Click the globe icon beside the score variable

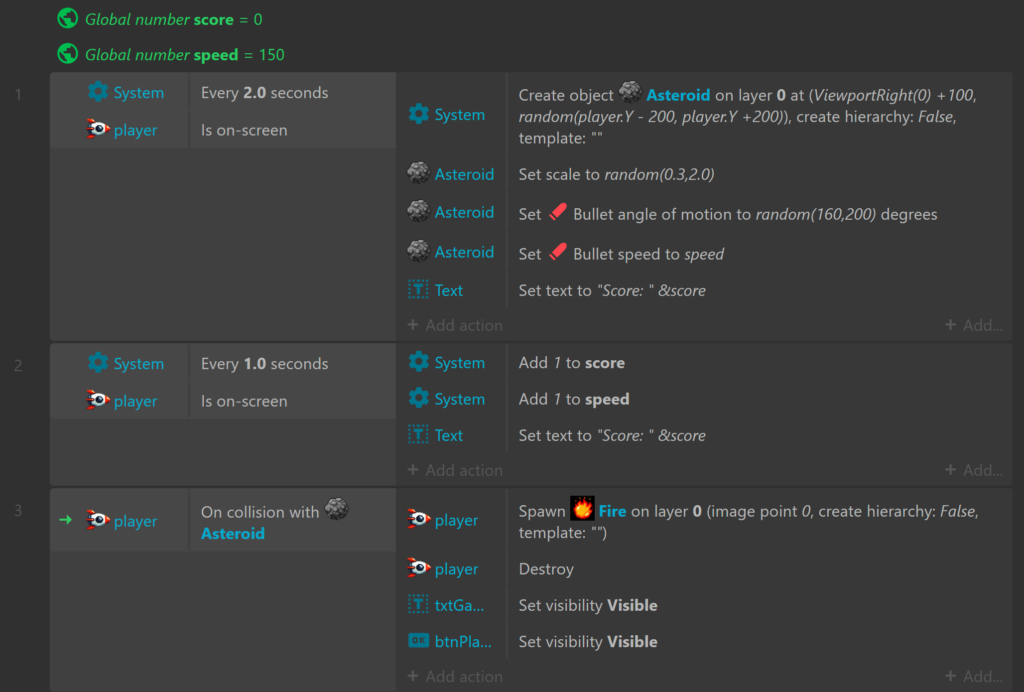click(68, 18)
